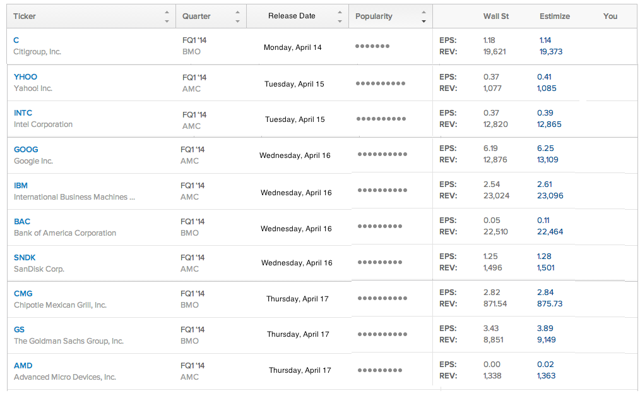This screenshot has width=640, height=393.
Task: Click Estimize EPS 6.25 for Google
Action: pyautogui.click(x=545, y=148)
